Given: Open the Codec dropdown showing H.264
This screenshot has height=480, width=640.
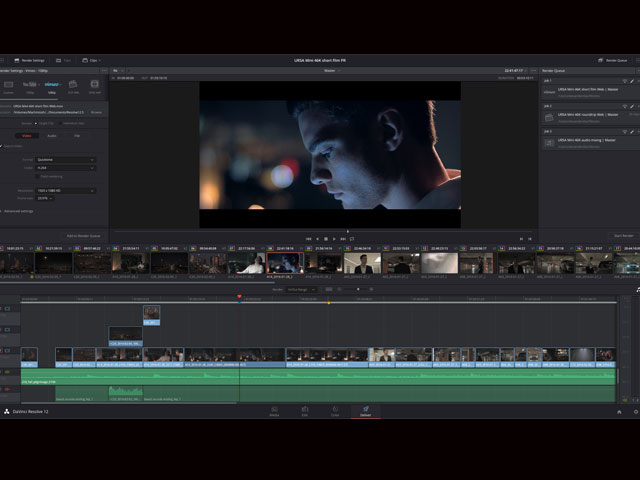Looking at the screenshot, I should click(66, 168).
